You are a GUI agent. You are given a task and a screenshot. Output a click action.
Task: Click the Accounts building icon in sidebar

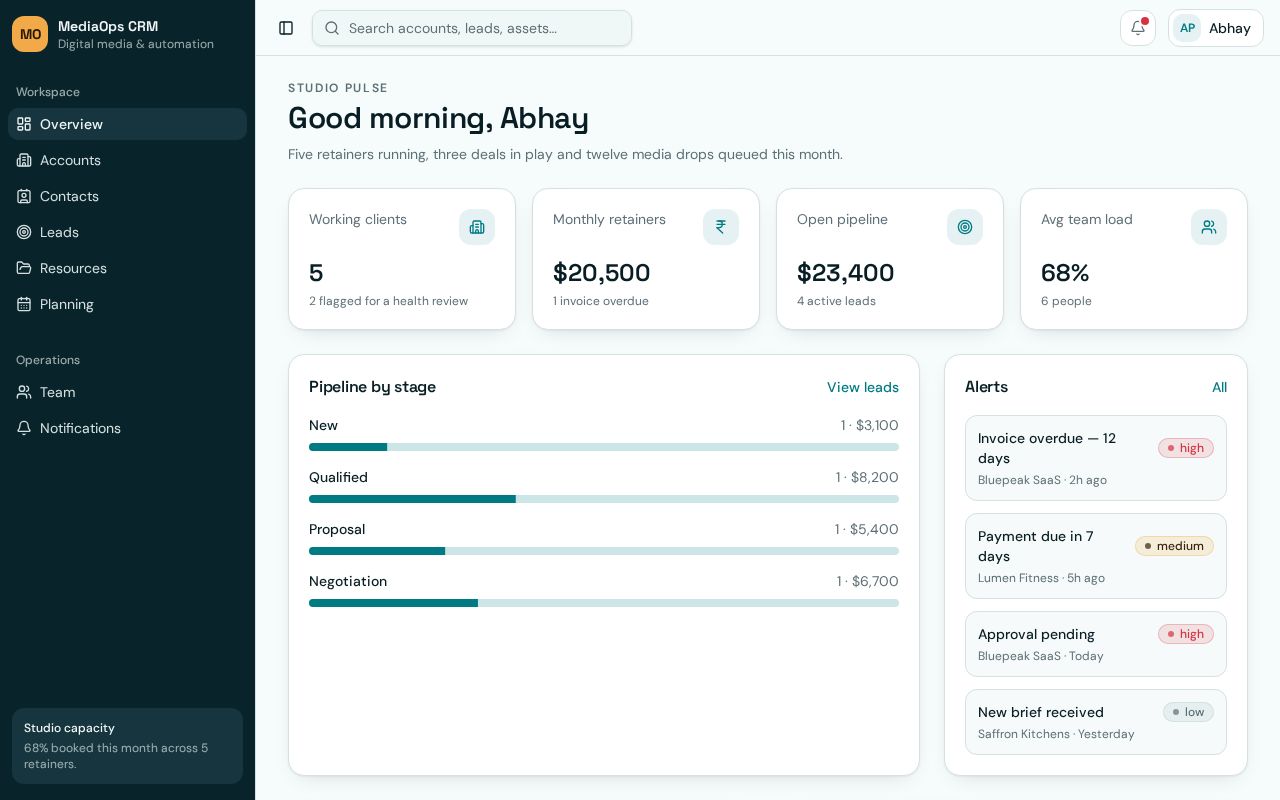coord(24,160)
